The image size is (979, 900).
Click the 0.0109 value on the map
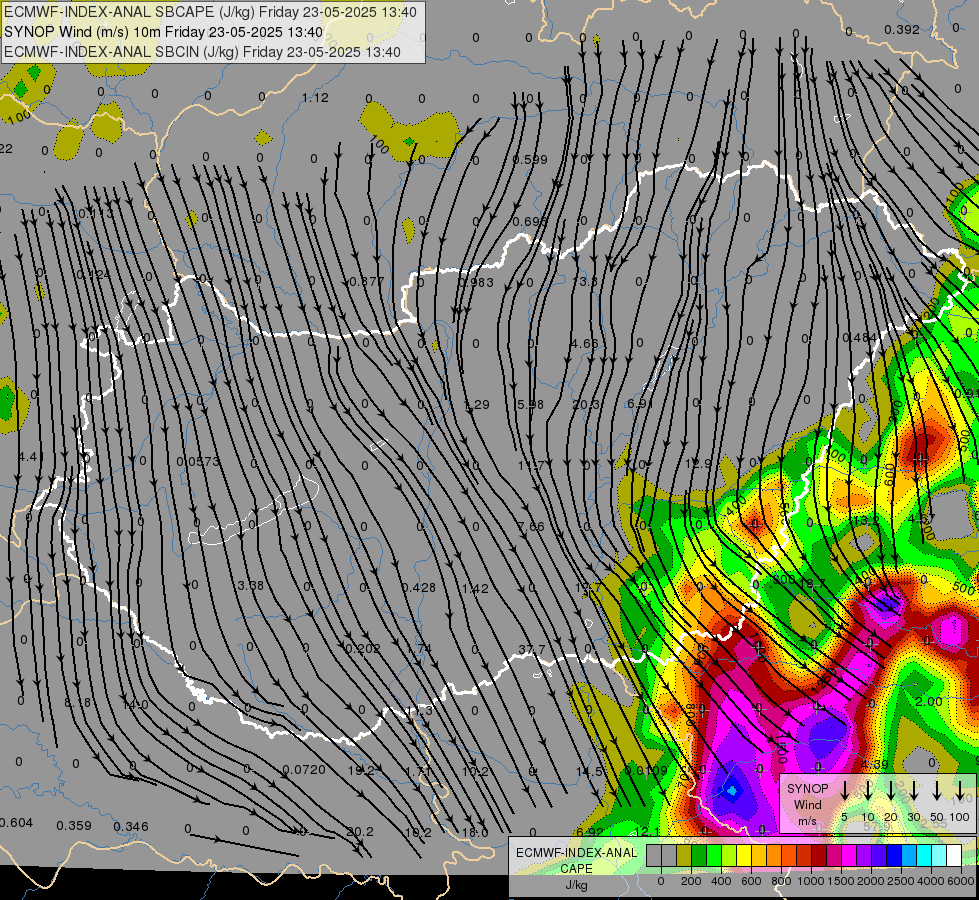tap(646, 771)
